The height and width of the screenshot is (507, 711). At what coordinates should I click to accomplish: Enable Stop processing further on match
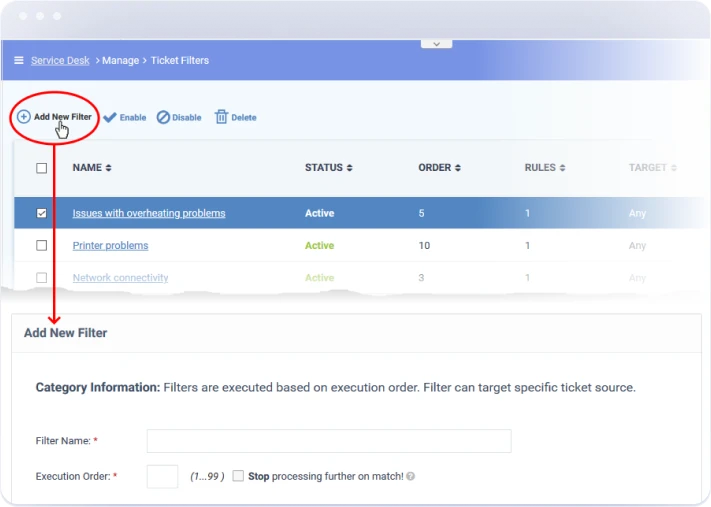click(238, 477)
